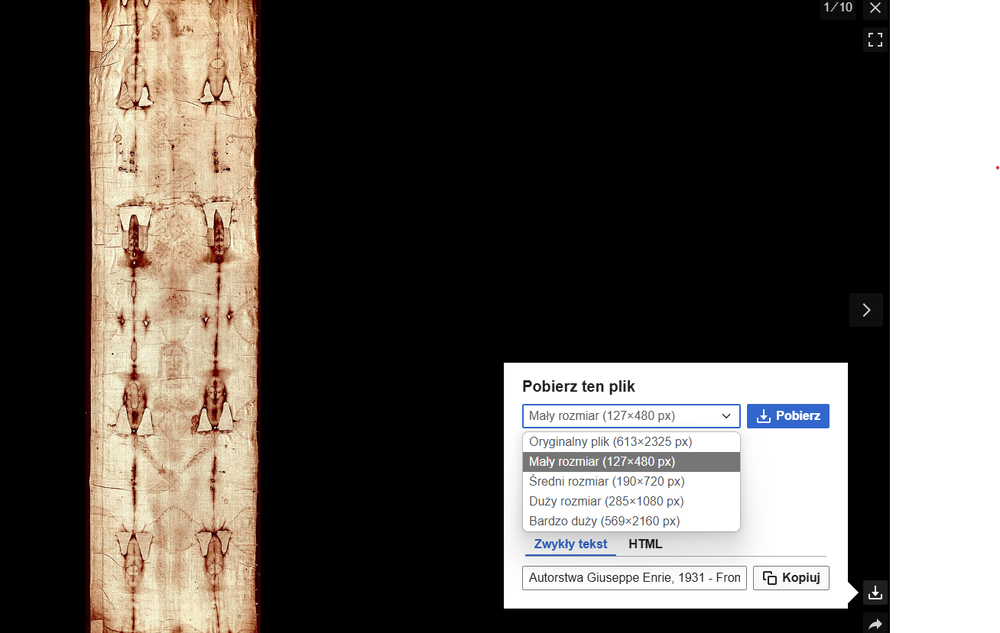Enter fullscreen mode using the corner-brackets icon
This screenshot has width=1000, height=633.
coord(875,40)
